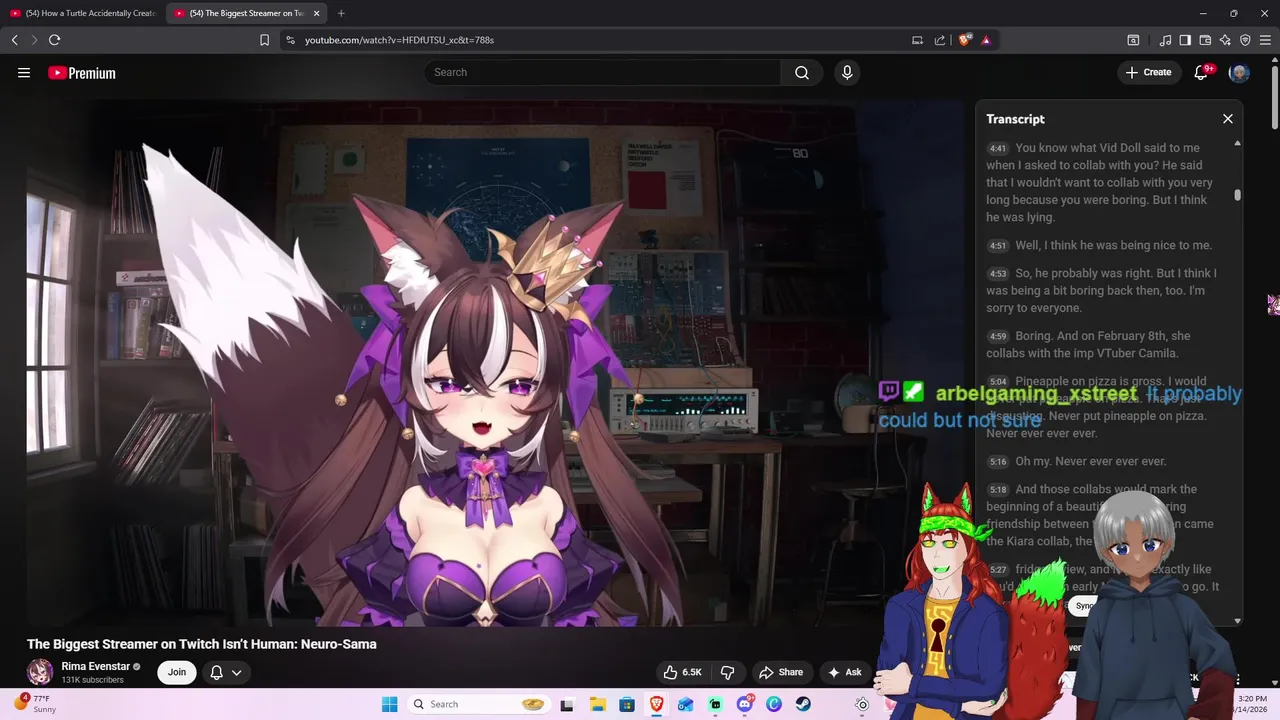Open Steam from taskbar
1280x720 pixels.
803,704
